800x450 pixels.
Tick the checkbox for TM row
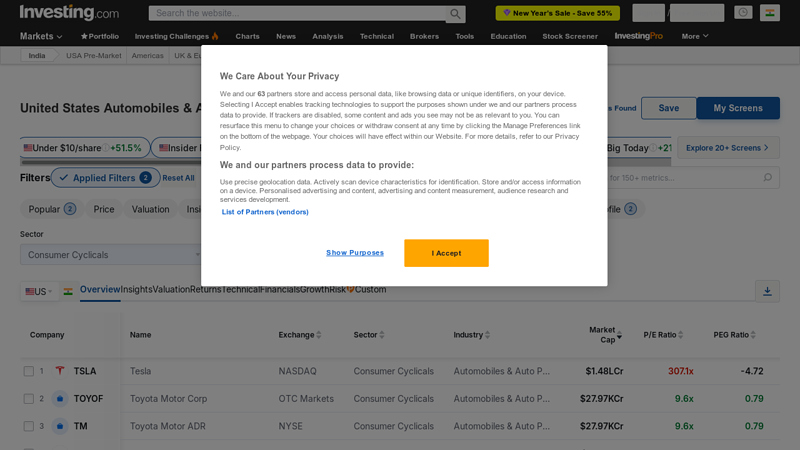point(29,426)
